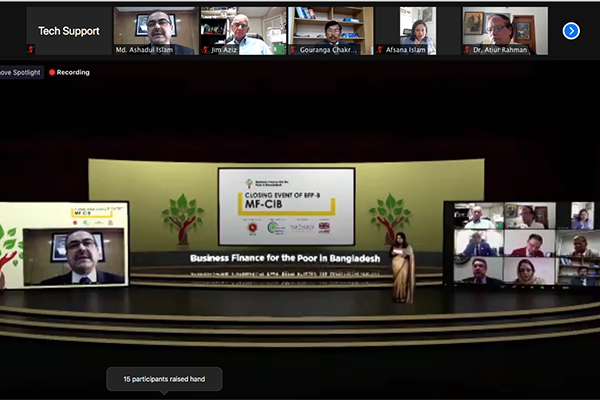Click the UK flag logo on the slide

tap(324, 227)
